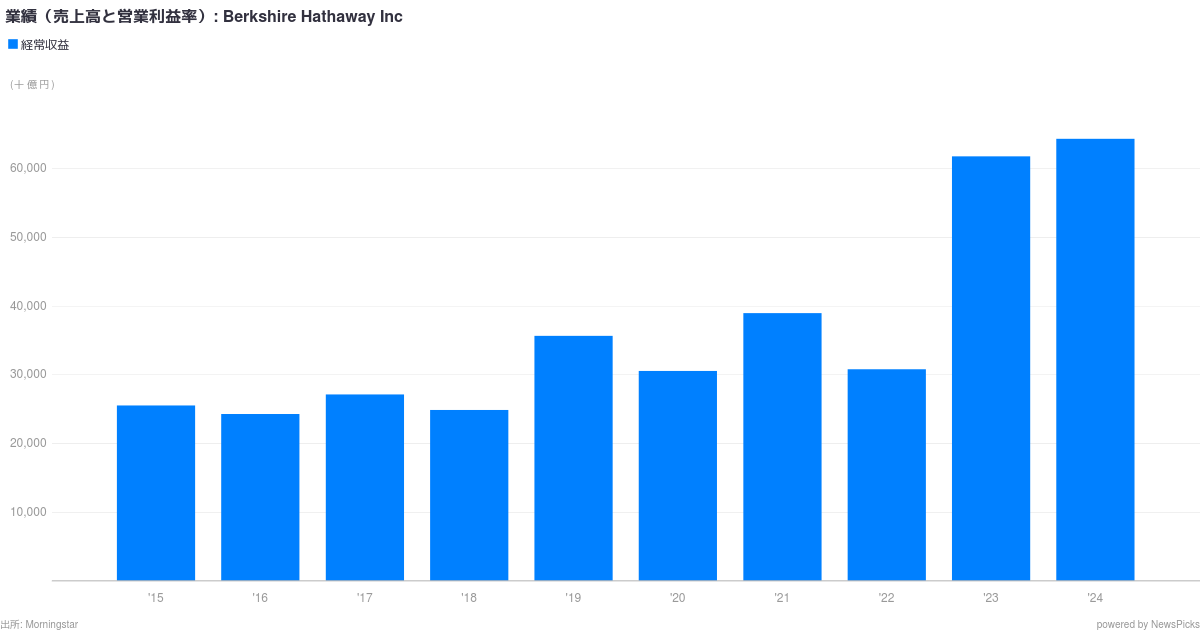Click the '15 revenue bar
Screen dimensions: 1200x630
click(156, 493)
